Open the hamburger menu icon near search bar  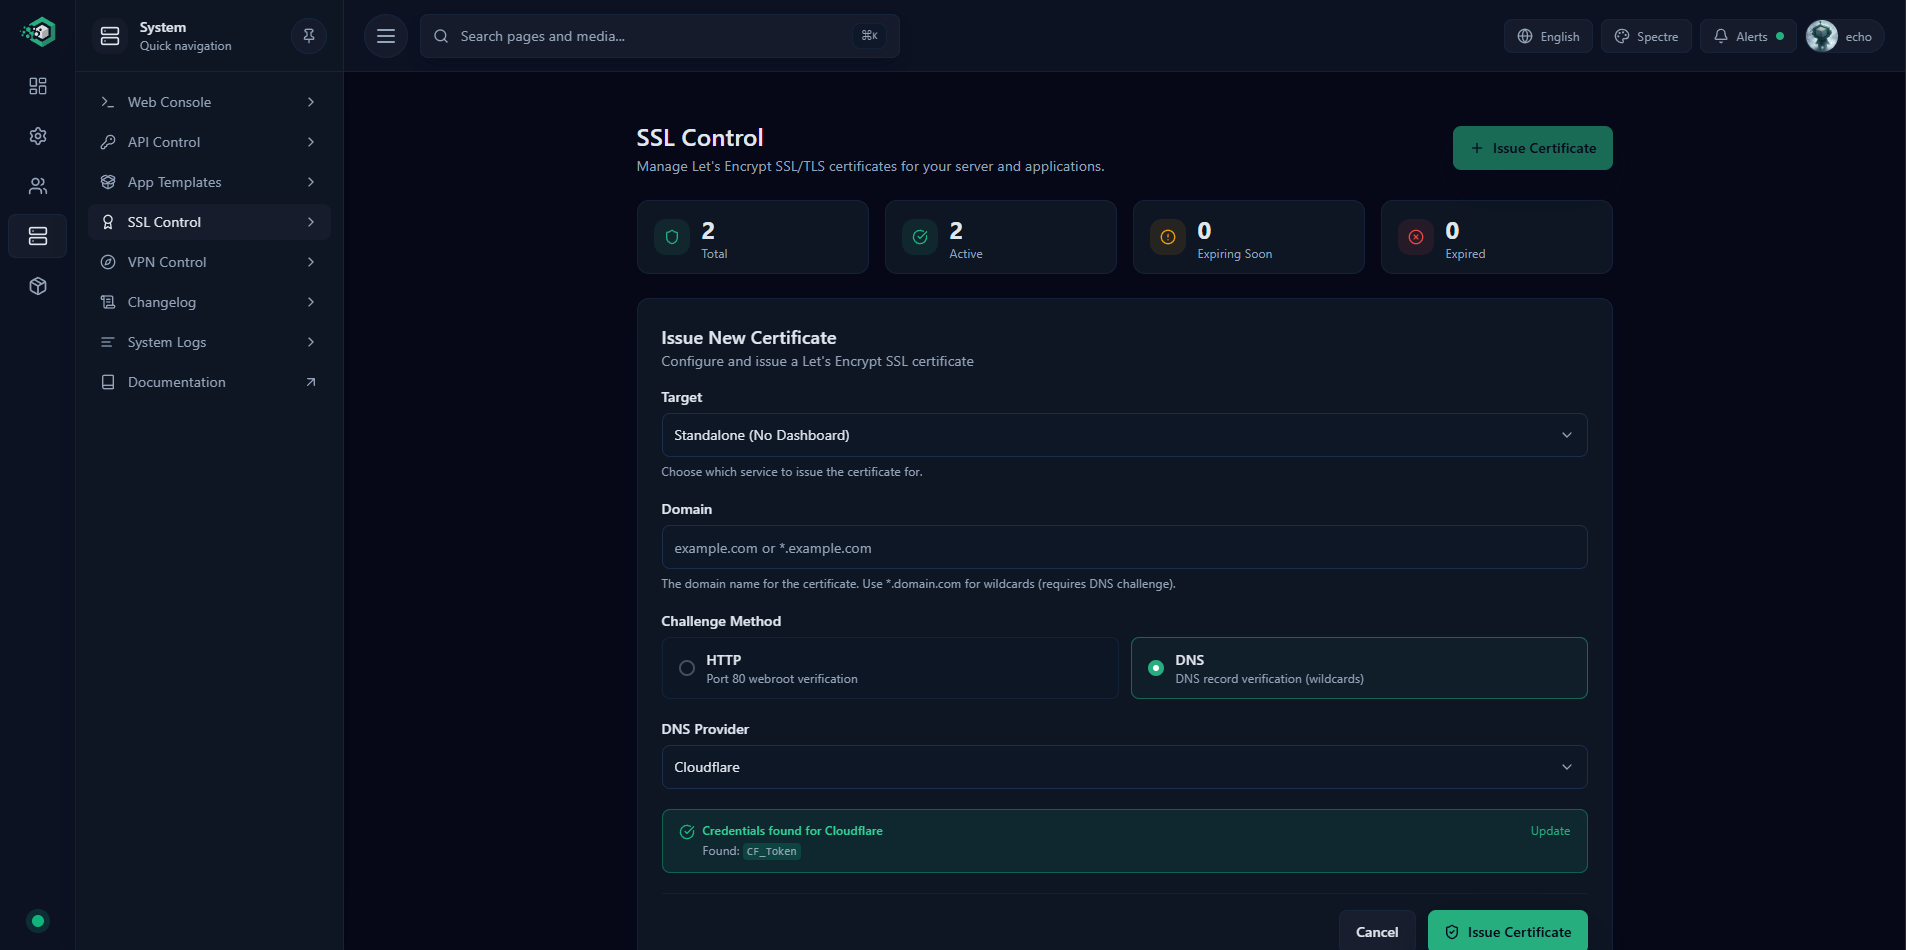(x=385, y=35)
